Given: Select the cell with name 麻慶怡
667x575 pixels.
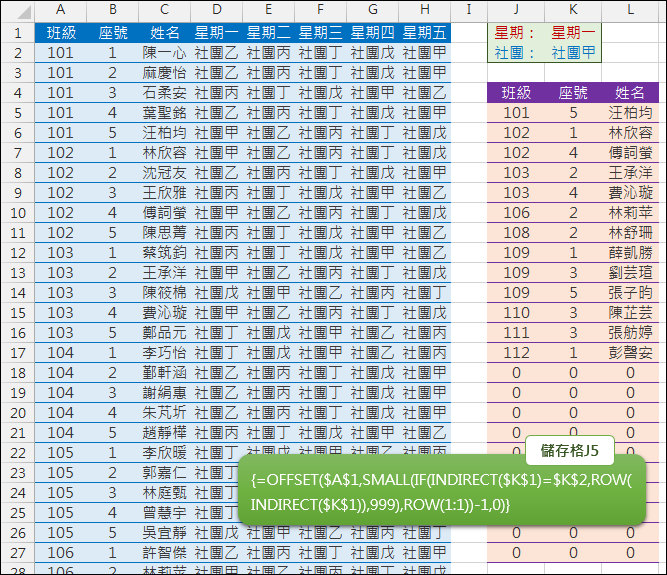Looking at the screenshot, I should click(165, 73).
